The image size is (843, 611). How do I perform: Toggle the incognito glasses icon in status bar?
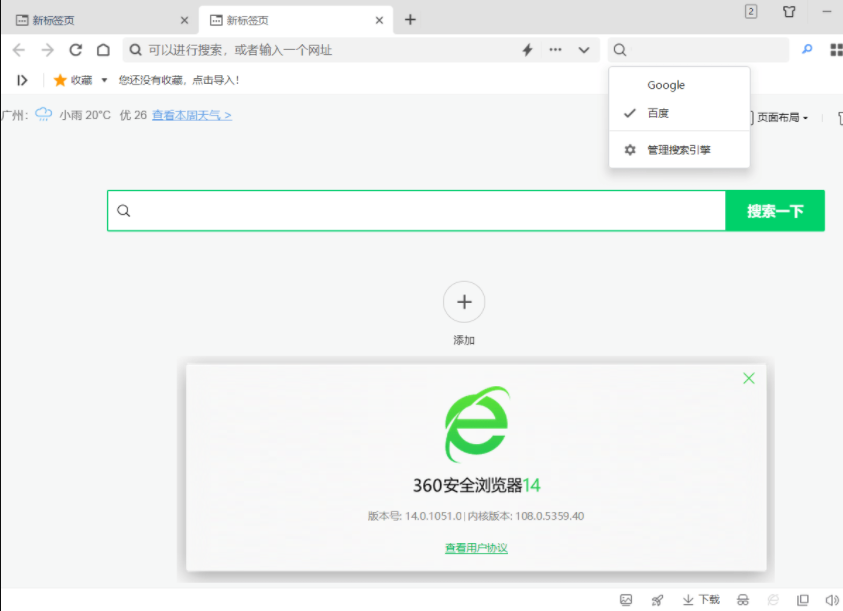743,600
